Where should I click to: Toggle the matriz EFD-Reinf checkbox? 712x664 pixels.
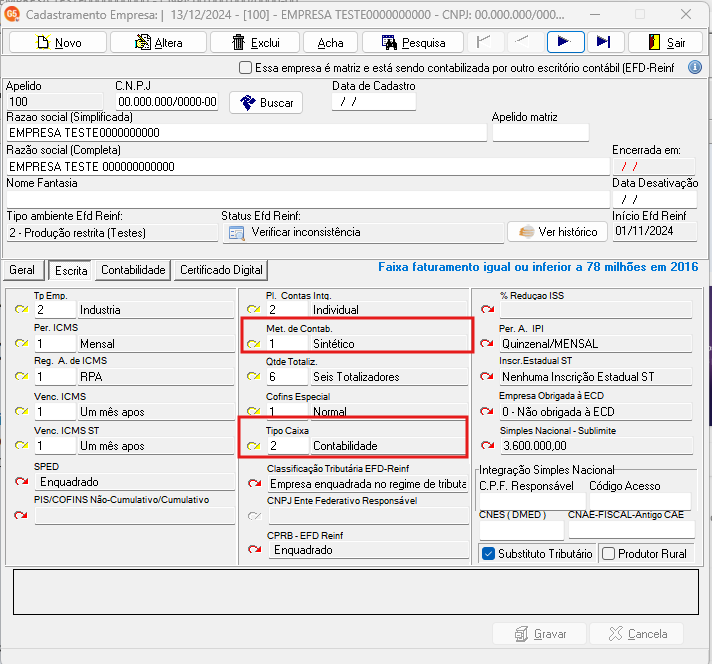pyautogui.click(x=245, y=68)
